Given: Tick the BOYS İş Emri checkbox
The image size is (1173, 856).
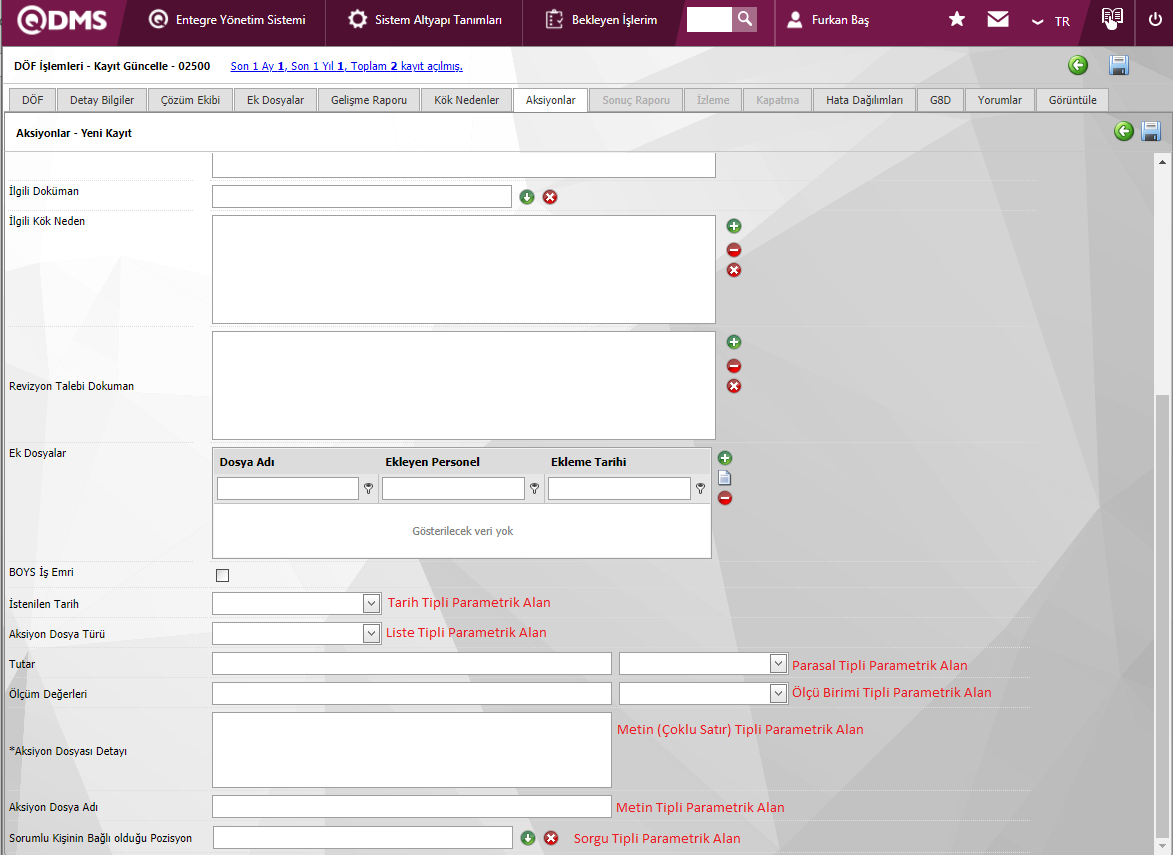Looking at the screenshot, I should point(222,575).
